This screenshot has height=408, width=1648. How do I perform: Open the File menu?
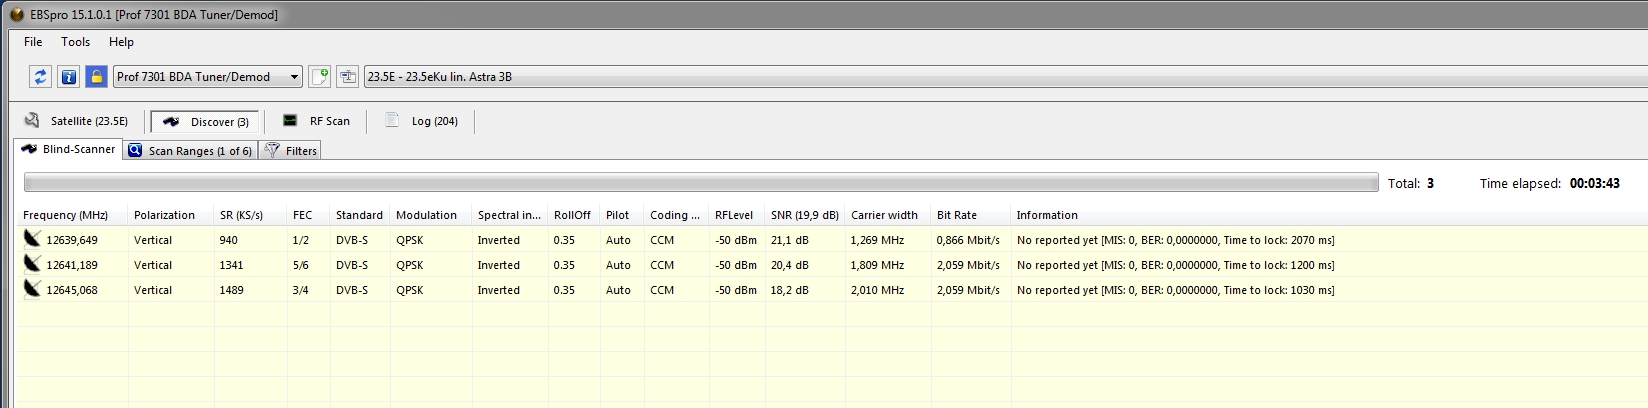pyautogui.click(x=33, y=42)
